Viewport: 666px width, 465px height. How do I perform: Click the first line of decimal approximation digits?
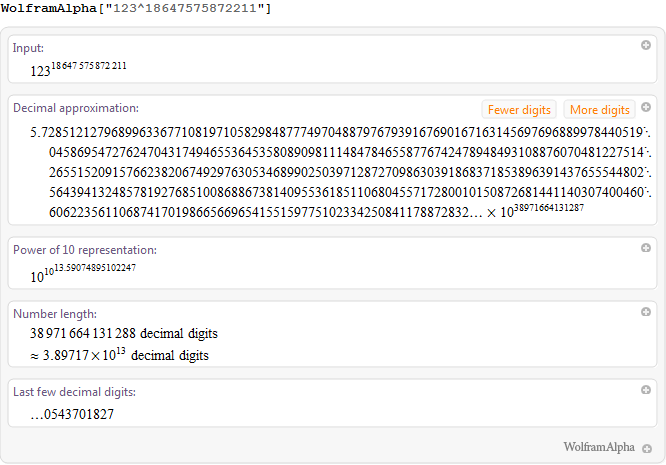pos(340,132)
